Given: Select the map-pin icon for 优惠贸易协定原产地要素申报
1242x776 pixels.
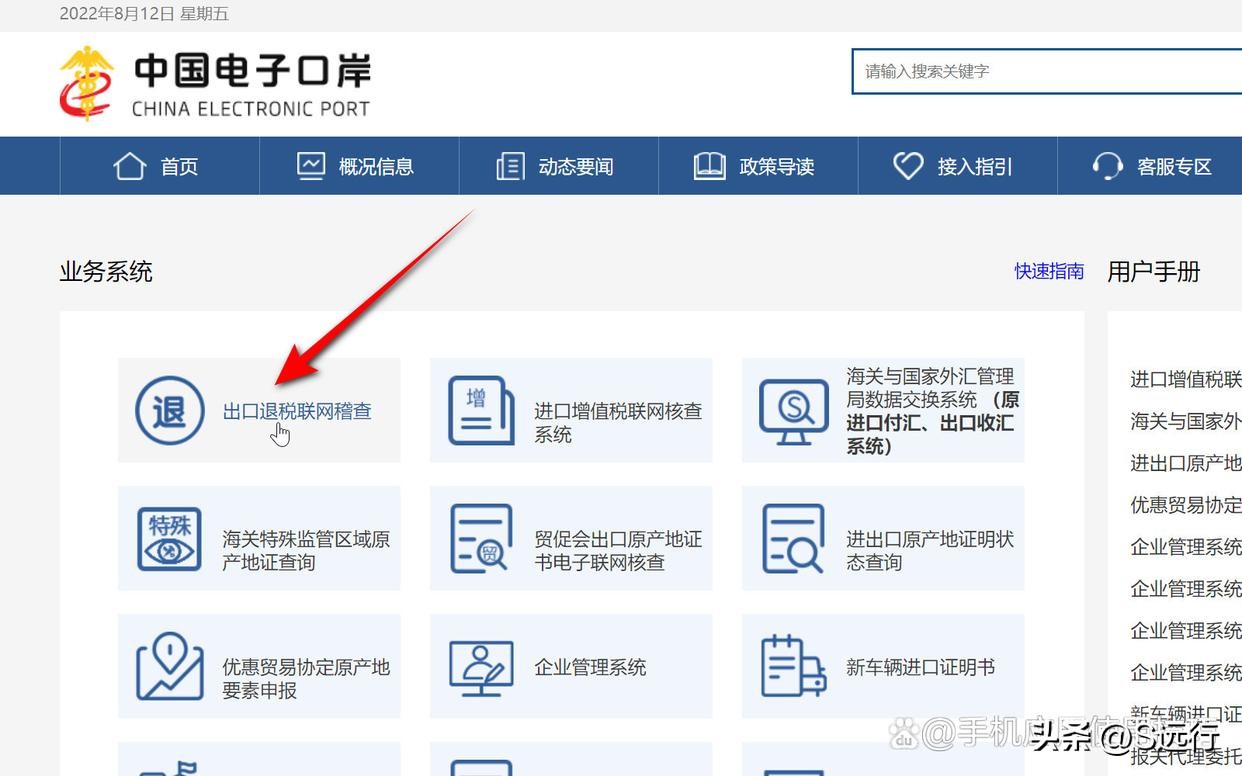Looking at the screenshot, I should pos(169,666).
